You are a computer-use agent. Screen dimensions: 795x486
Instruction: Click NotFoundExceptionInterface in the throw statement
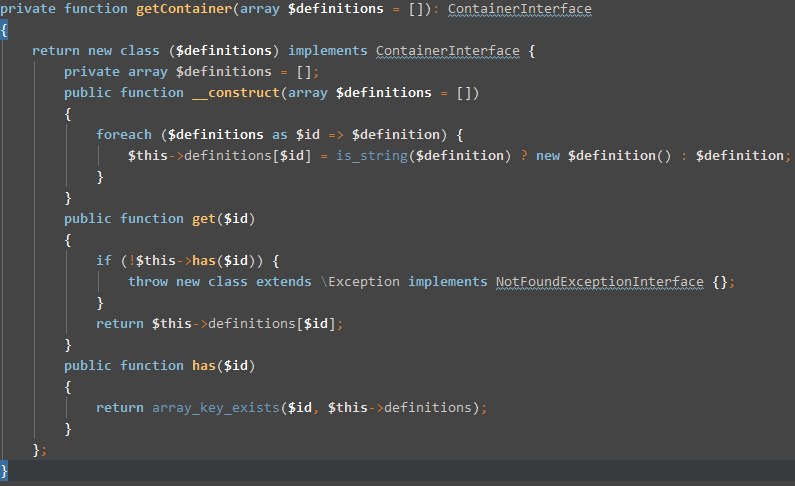click(x=600, y=282)
